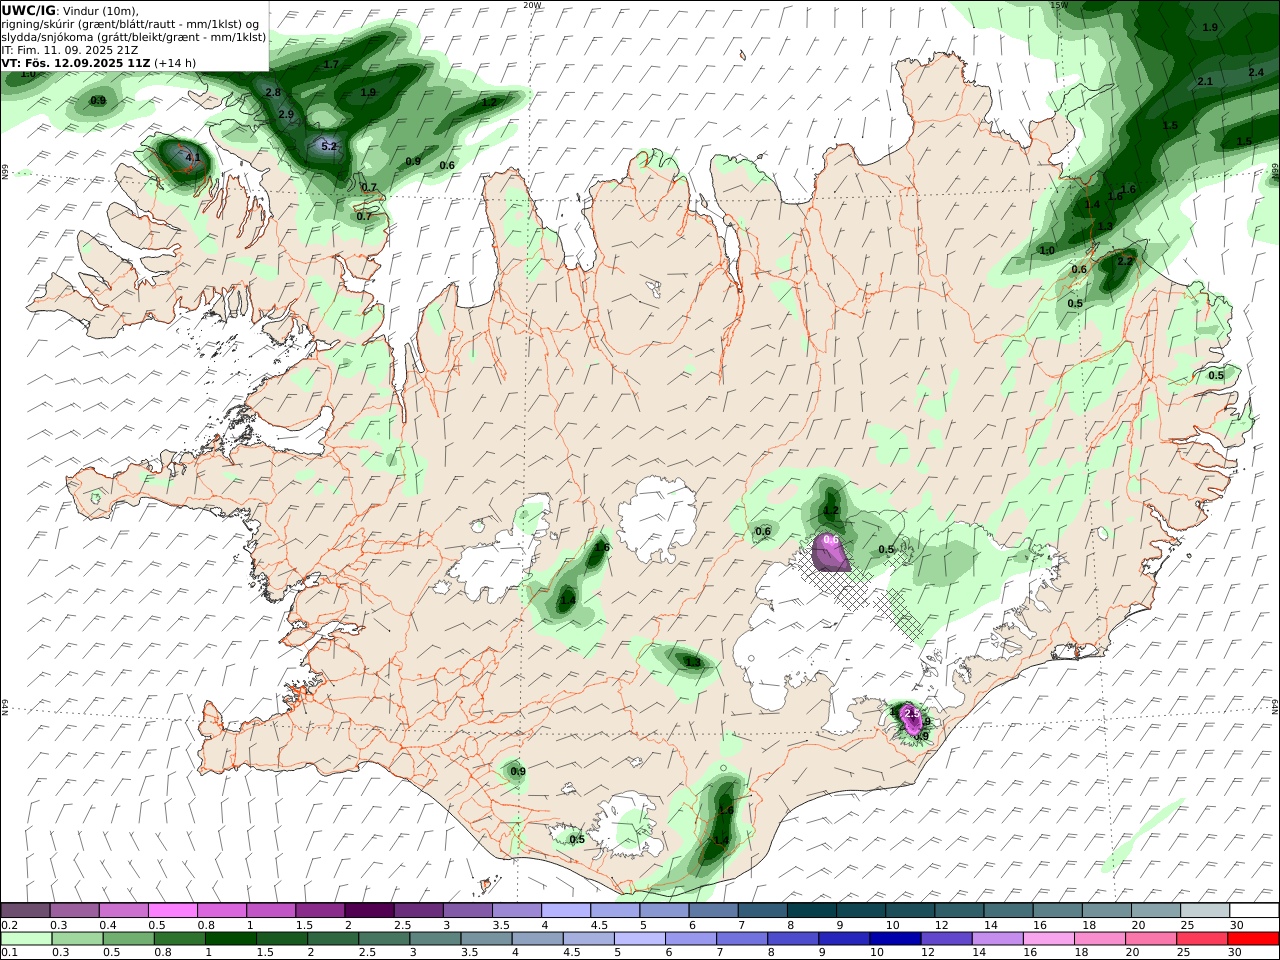Click the 'Vindur (10m)' header text

(101, 10)
